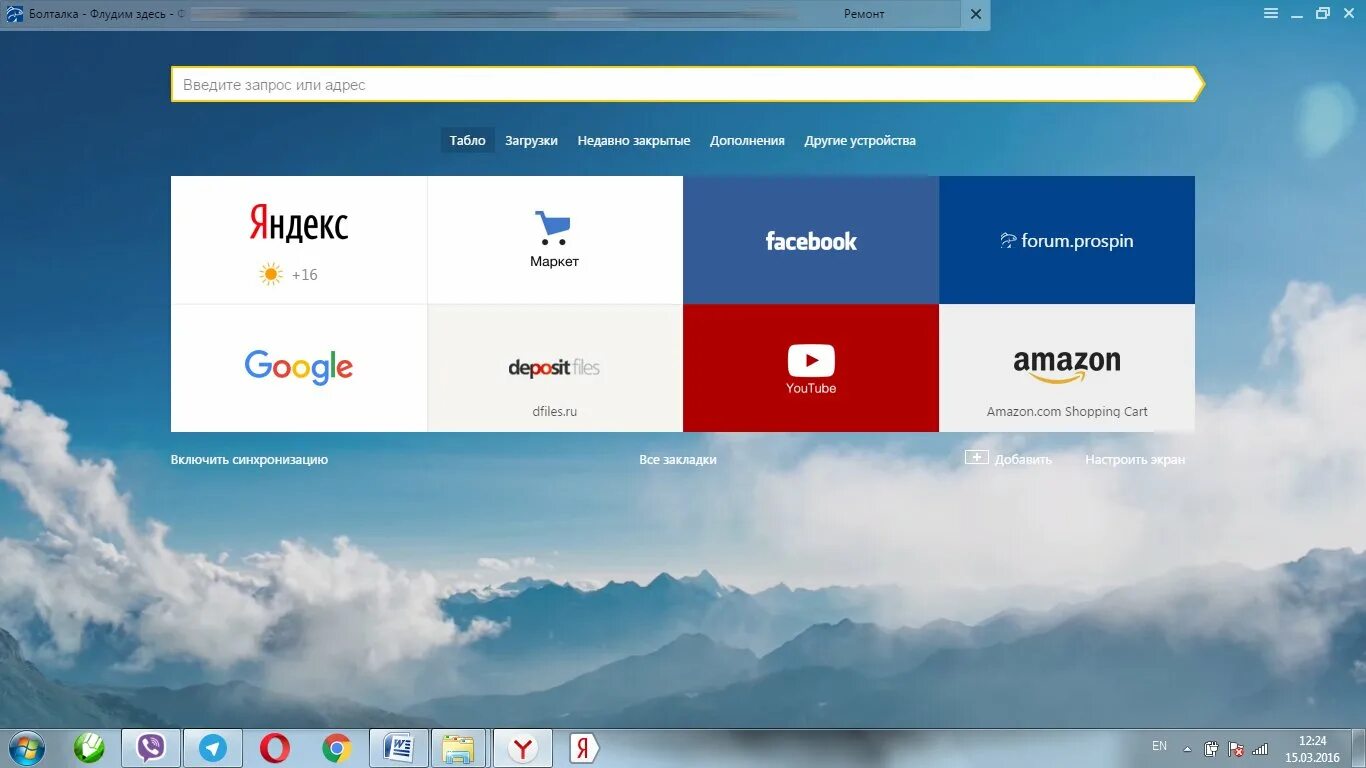Open the depositfiles dfiles.ru tile
Viewport: 1366px width, 768px height.
tap(555, 368)
